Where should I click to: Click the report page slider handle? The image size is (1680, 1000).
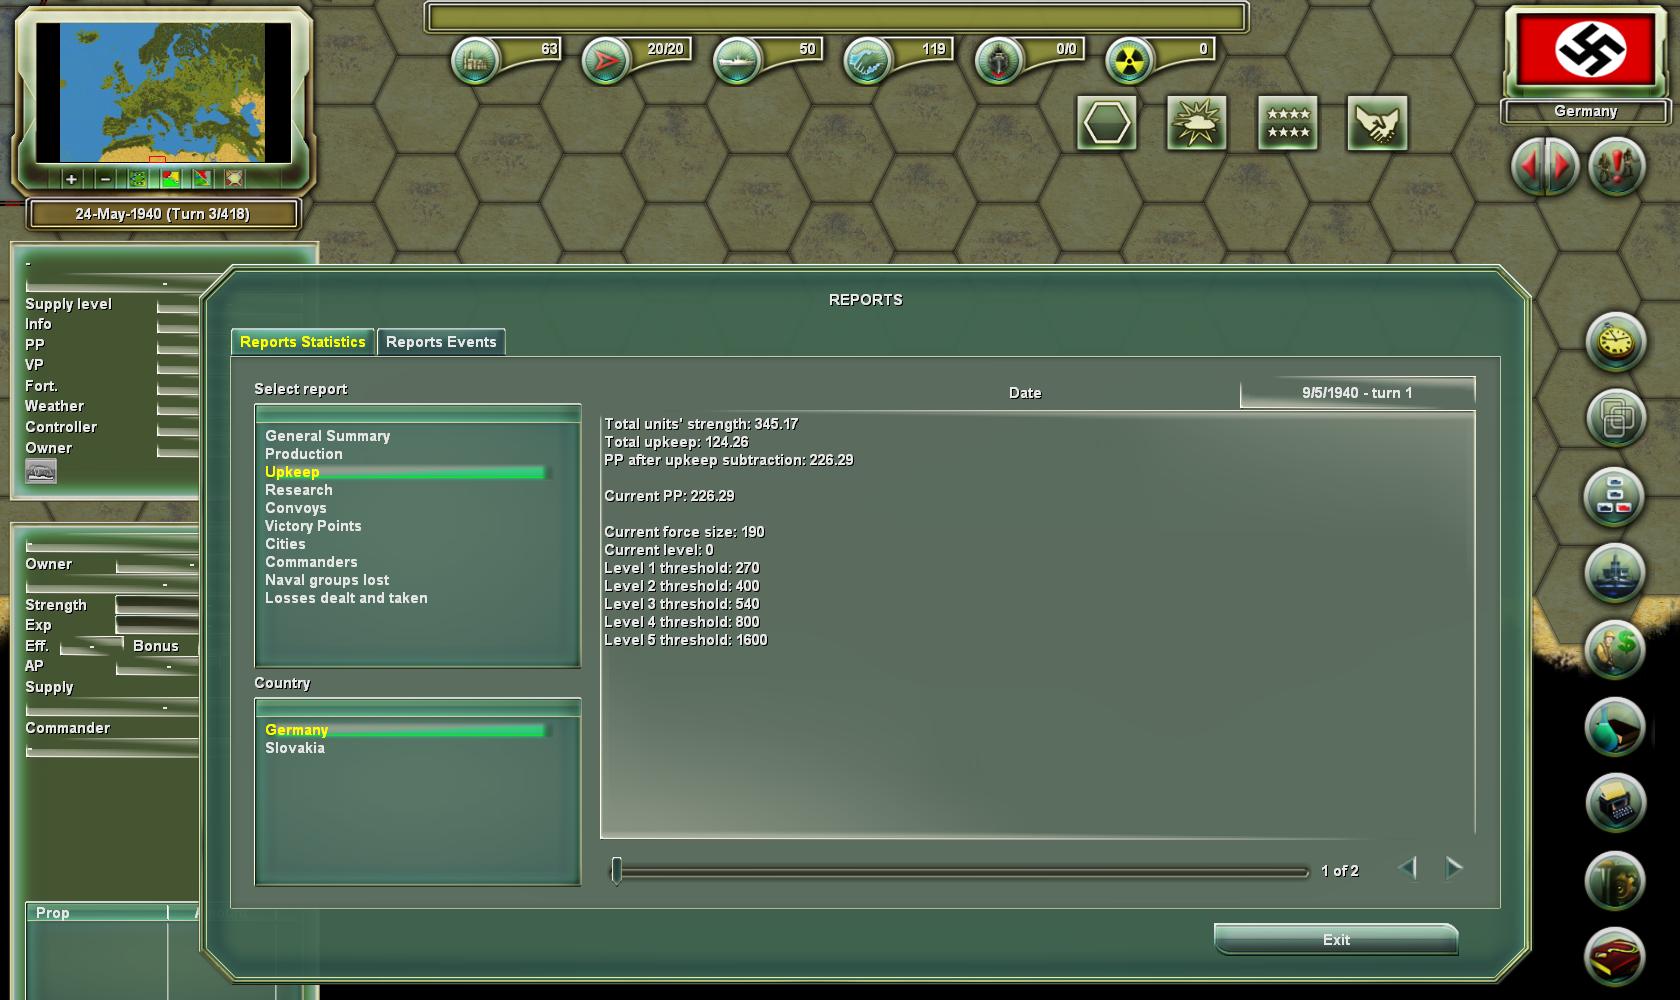tap(617, 871)
